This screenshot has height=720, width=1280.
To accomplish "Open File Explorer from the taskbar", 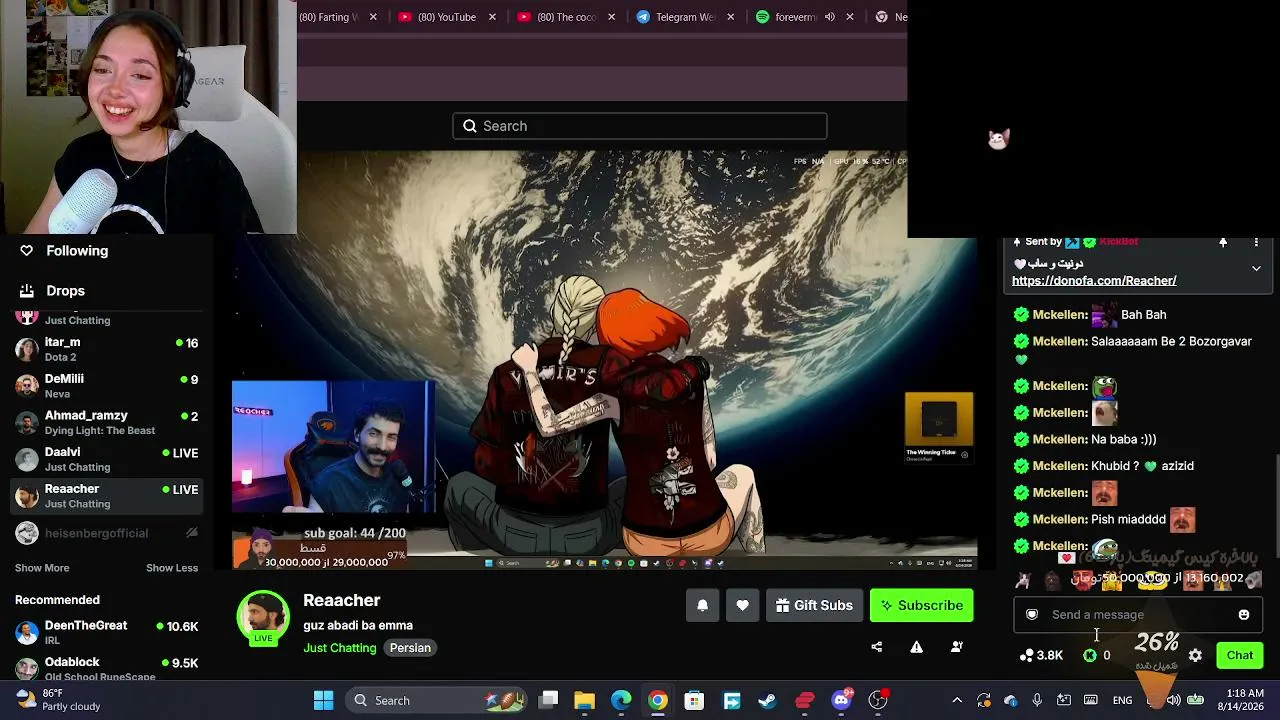I will (x=585, y=700).
